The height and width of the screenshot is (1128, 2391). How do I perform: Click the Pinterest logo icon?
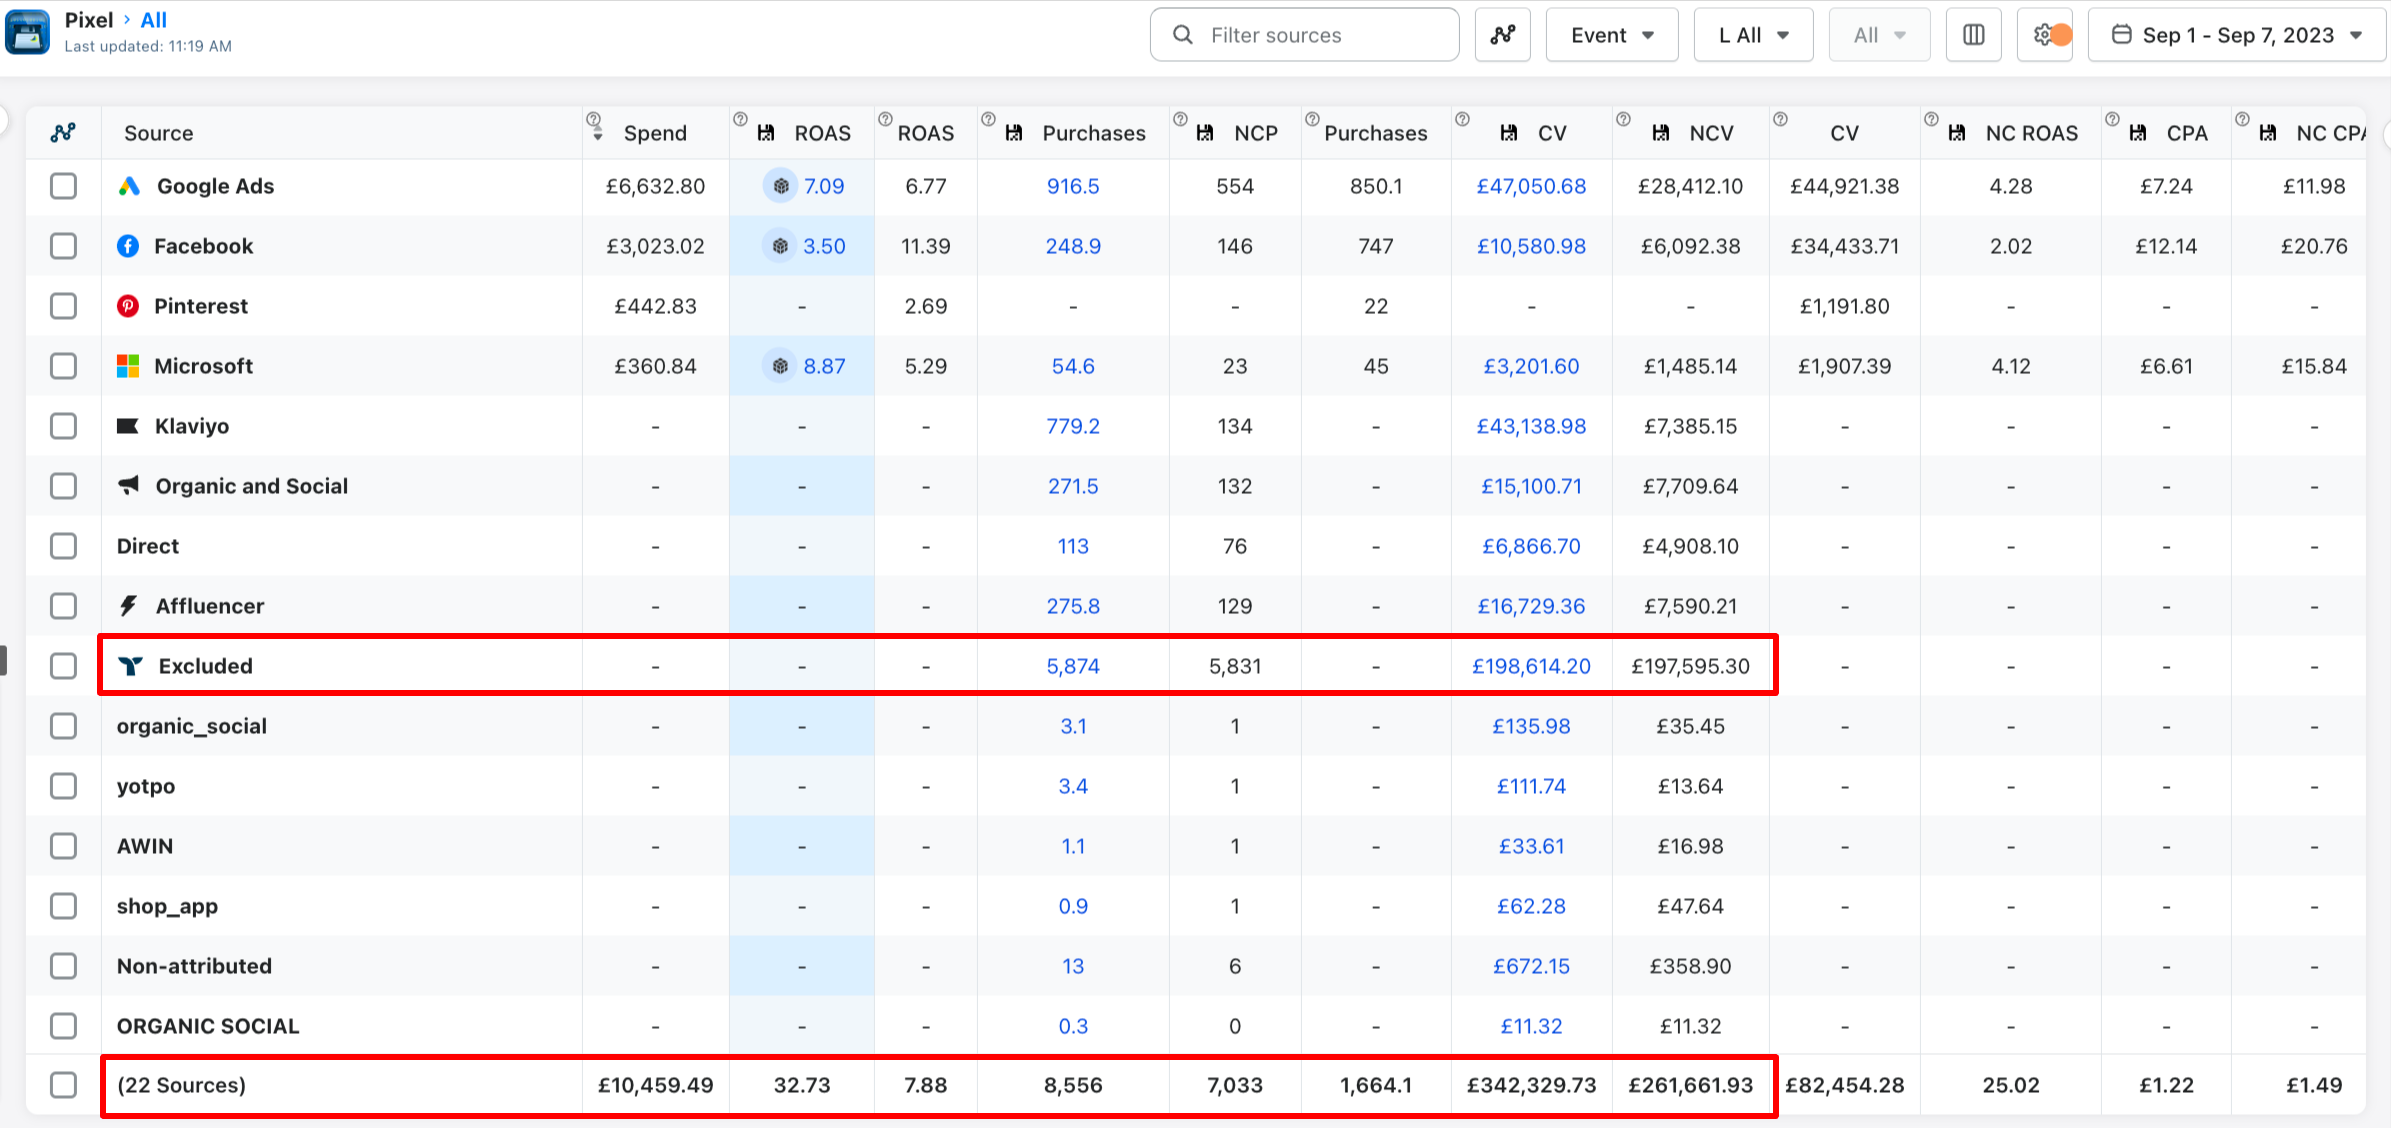128,306
